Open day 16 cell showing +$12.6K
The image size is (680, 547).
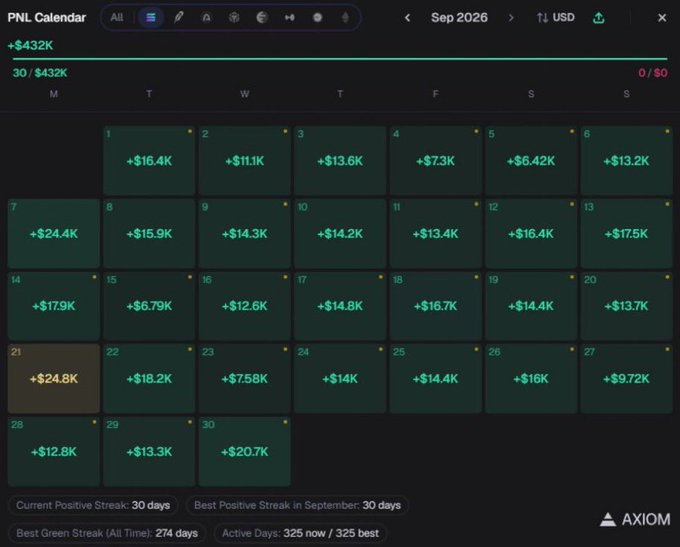tap(245, 306)
